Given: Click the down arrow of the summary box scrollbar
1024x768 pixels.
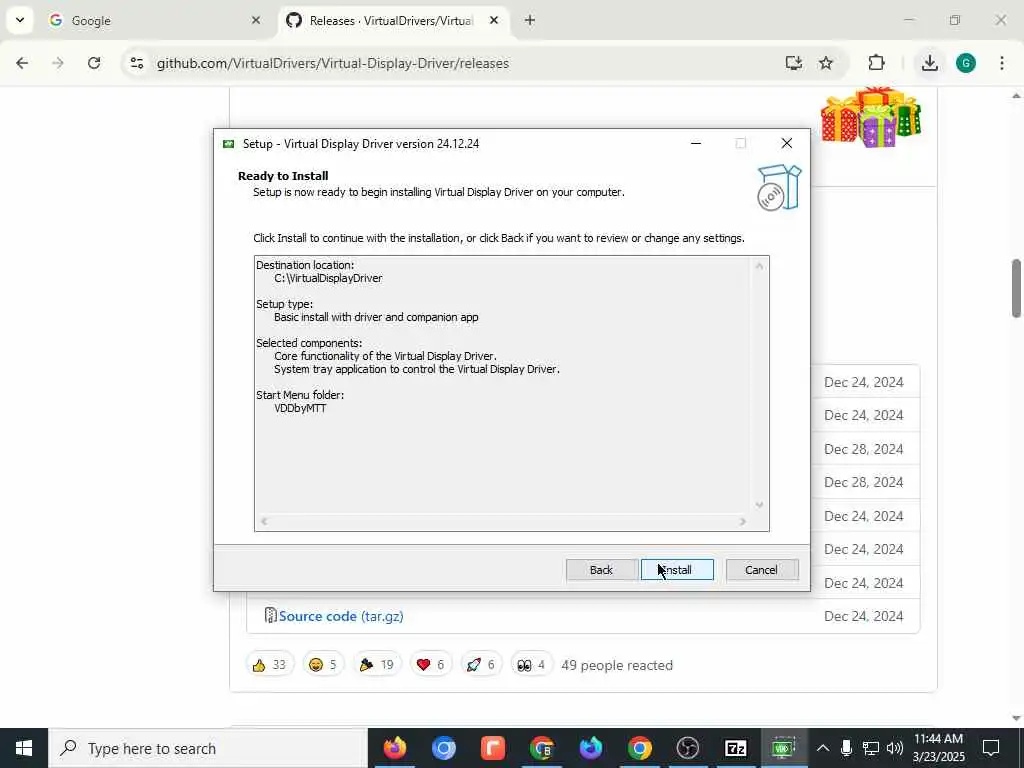Looking at the screenshot, I should pyautogui.click(x=760, y=505).
